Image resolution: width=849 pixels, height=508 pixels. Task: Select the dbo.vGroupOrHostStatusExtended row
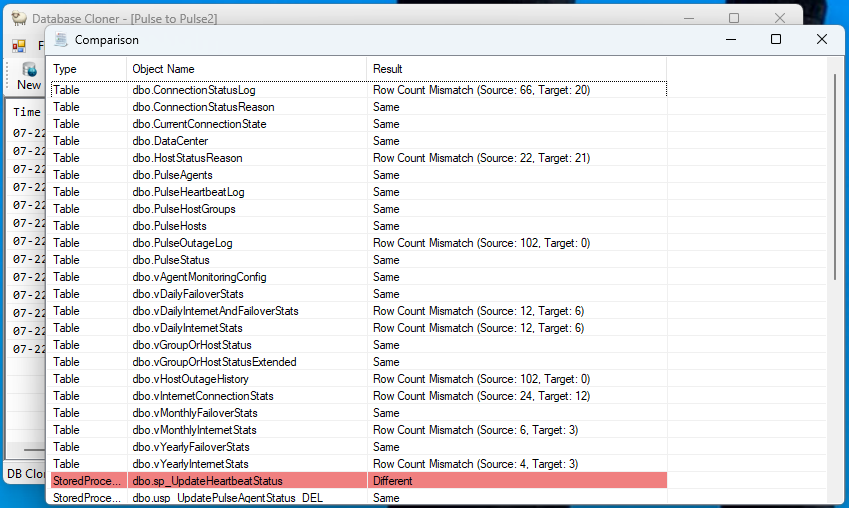coord(358,362)
